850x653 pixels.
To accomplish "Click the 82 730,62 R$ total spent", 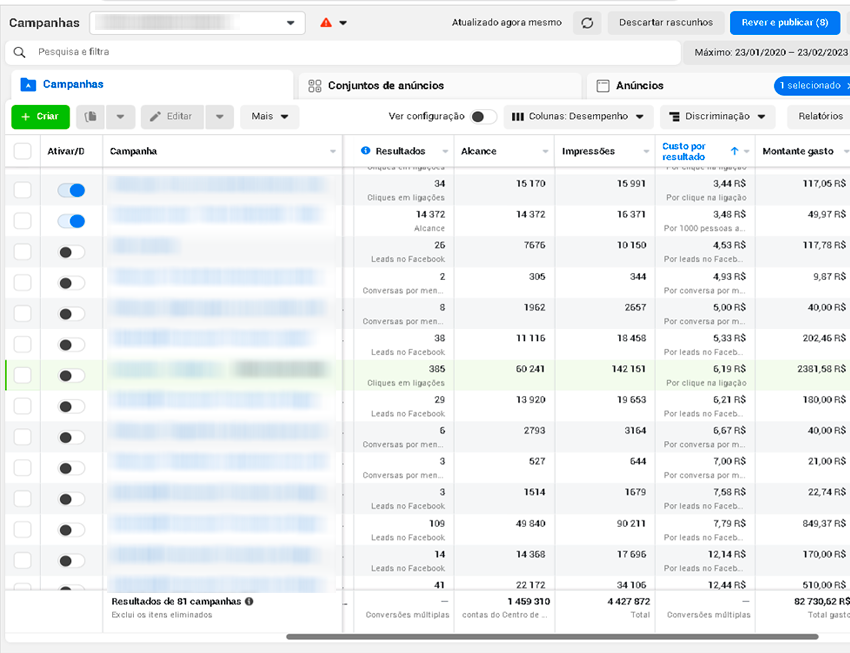I will click(822, 602).
